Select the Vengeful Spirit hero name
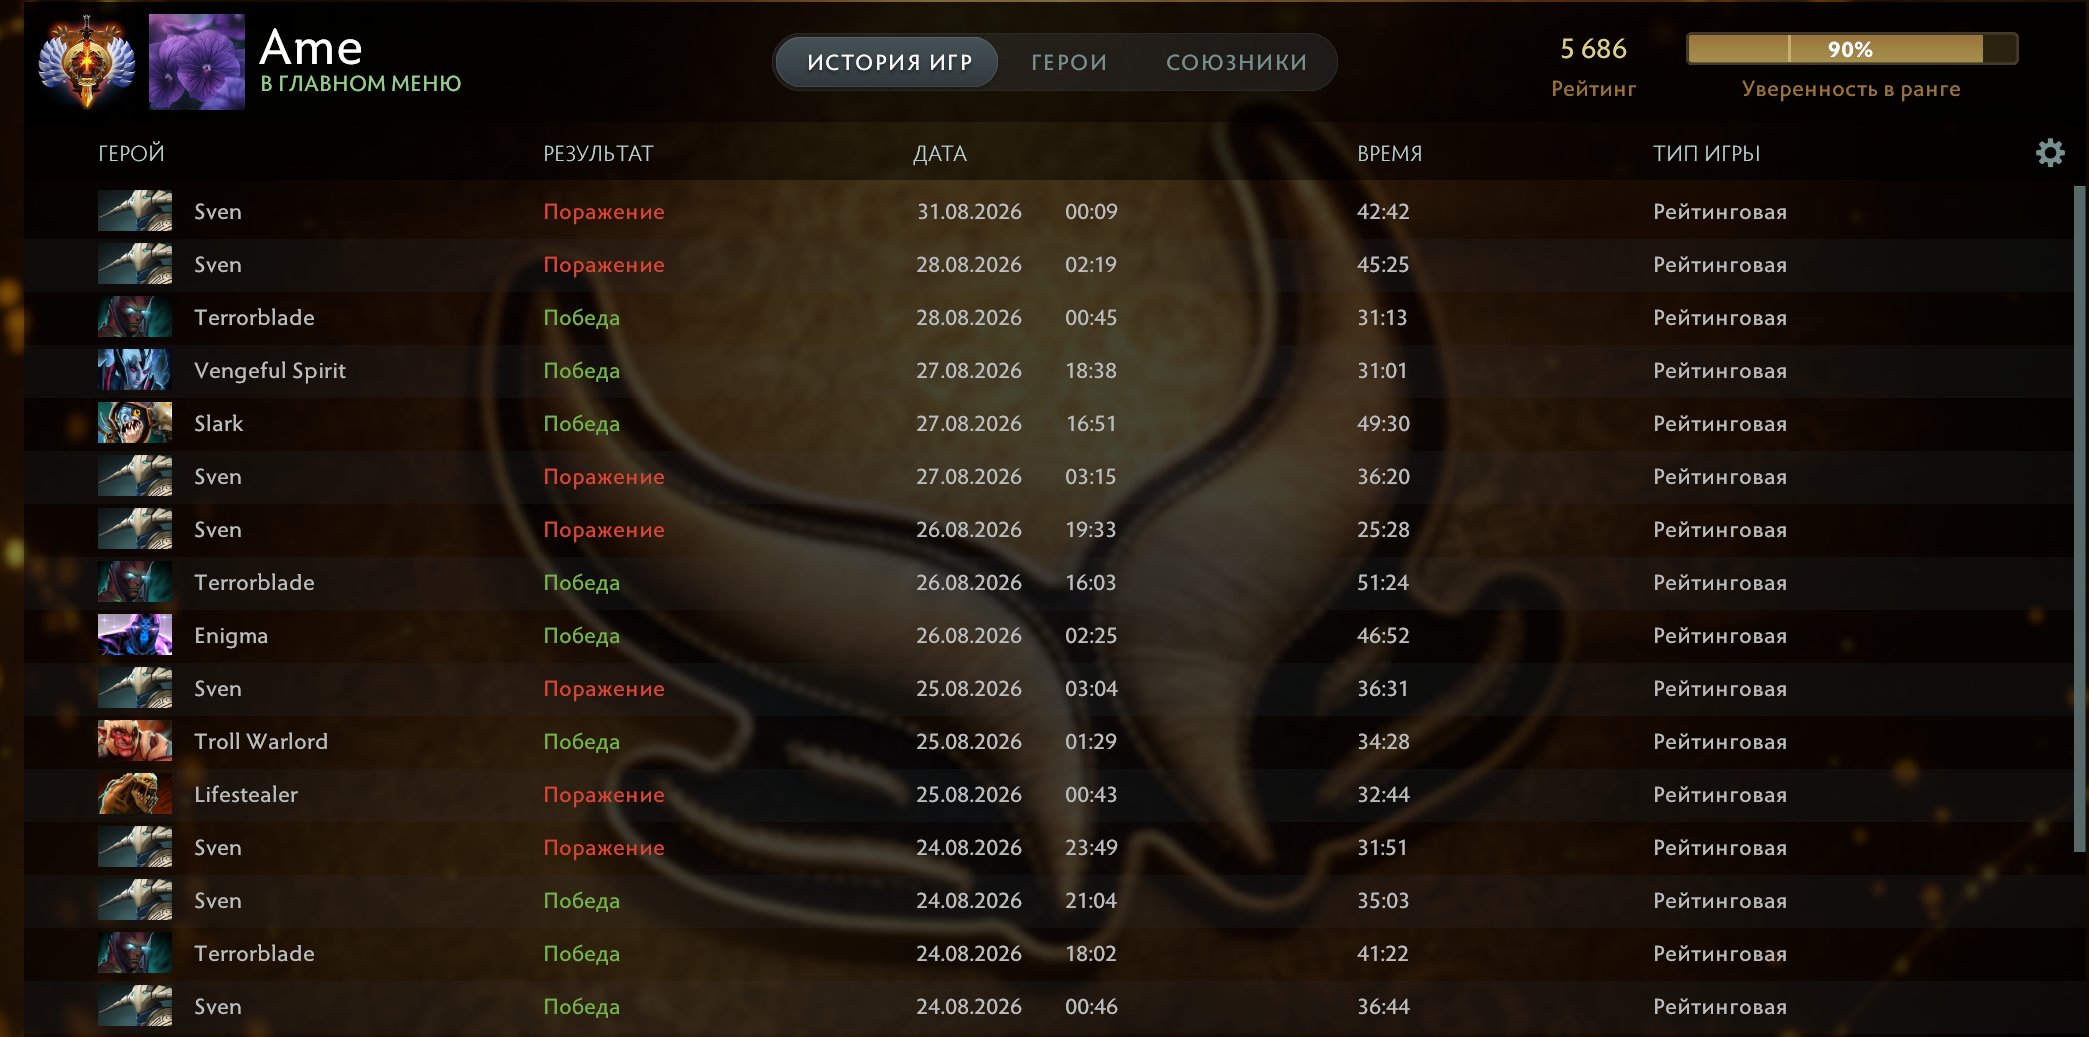The image size is (2089, 1037). point(270,370)
